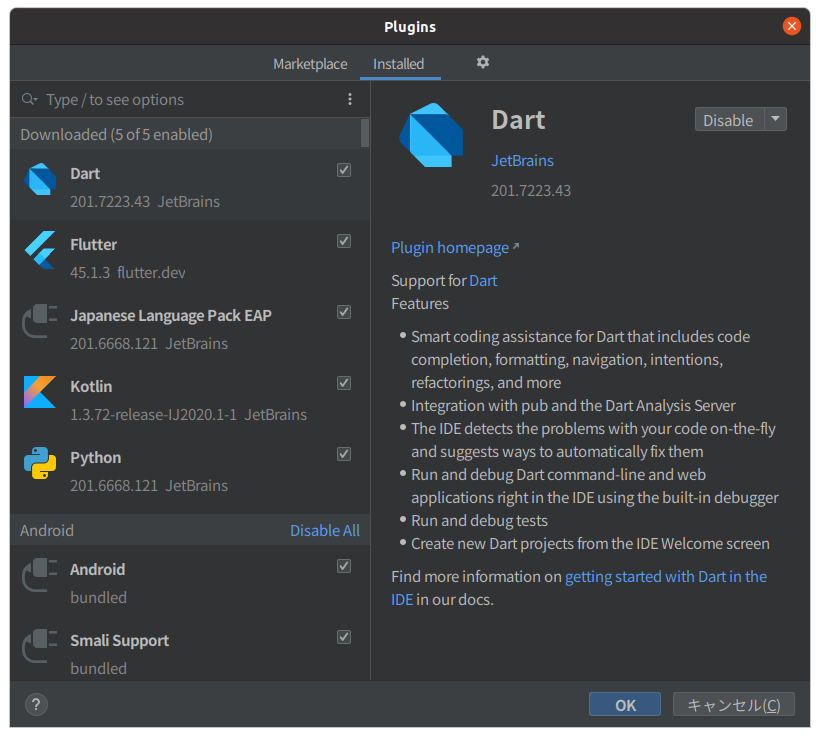820x737 pixels.
Task: Toggle the Python plugin checkbox
Action: (x=344, y=454)
